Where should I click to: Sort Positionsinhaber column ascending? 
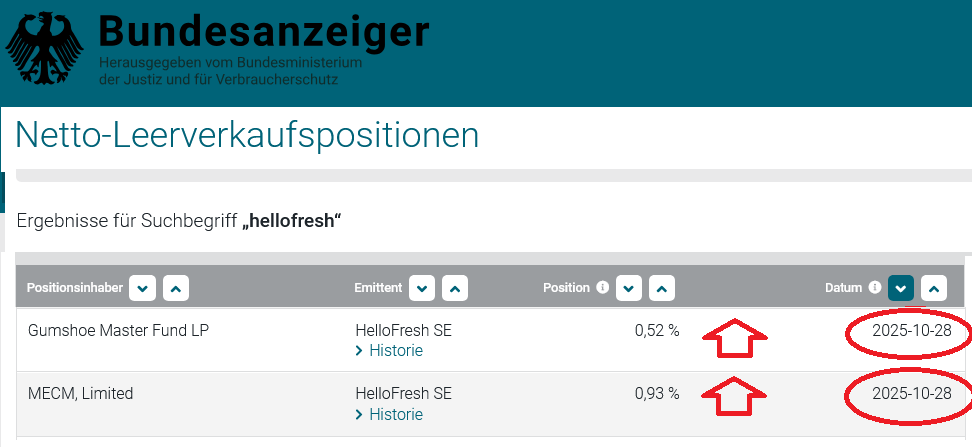pyautogui.click(x=176, y=288)
